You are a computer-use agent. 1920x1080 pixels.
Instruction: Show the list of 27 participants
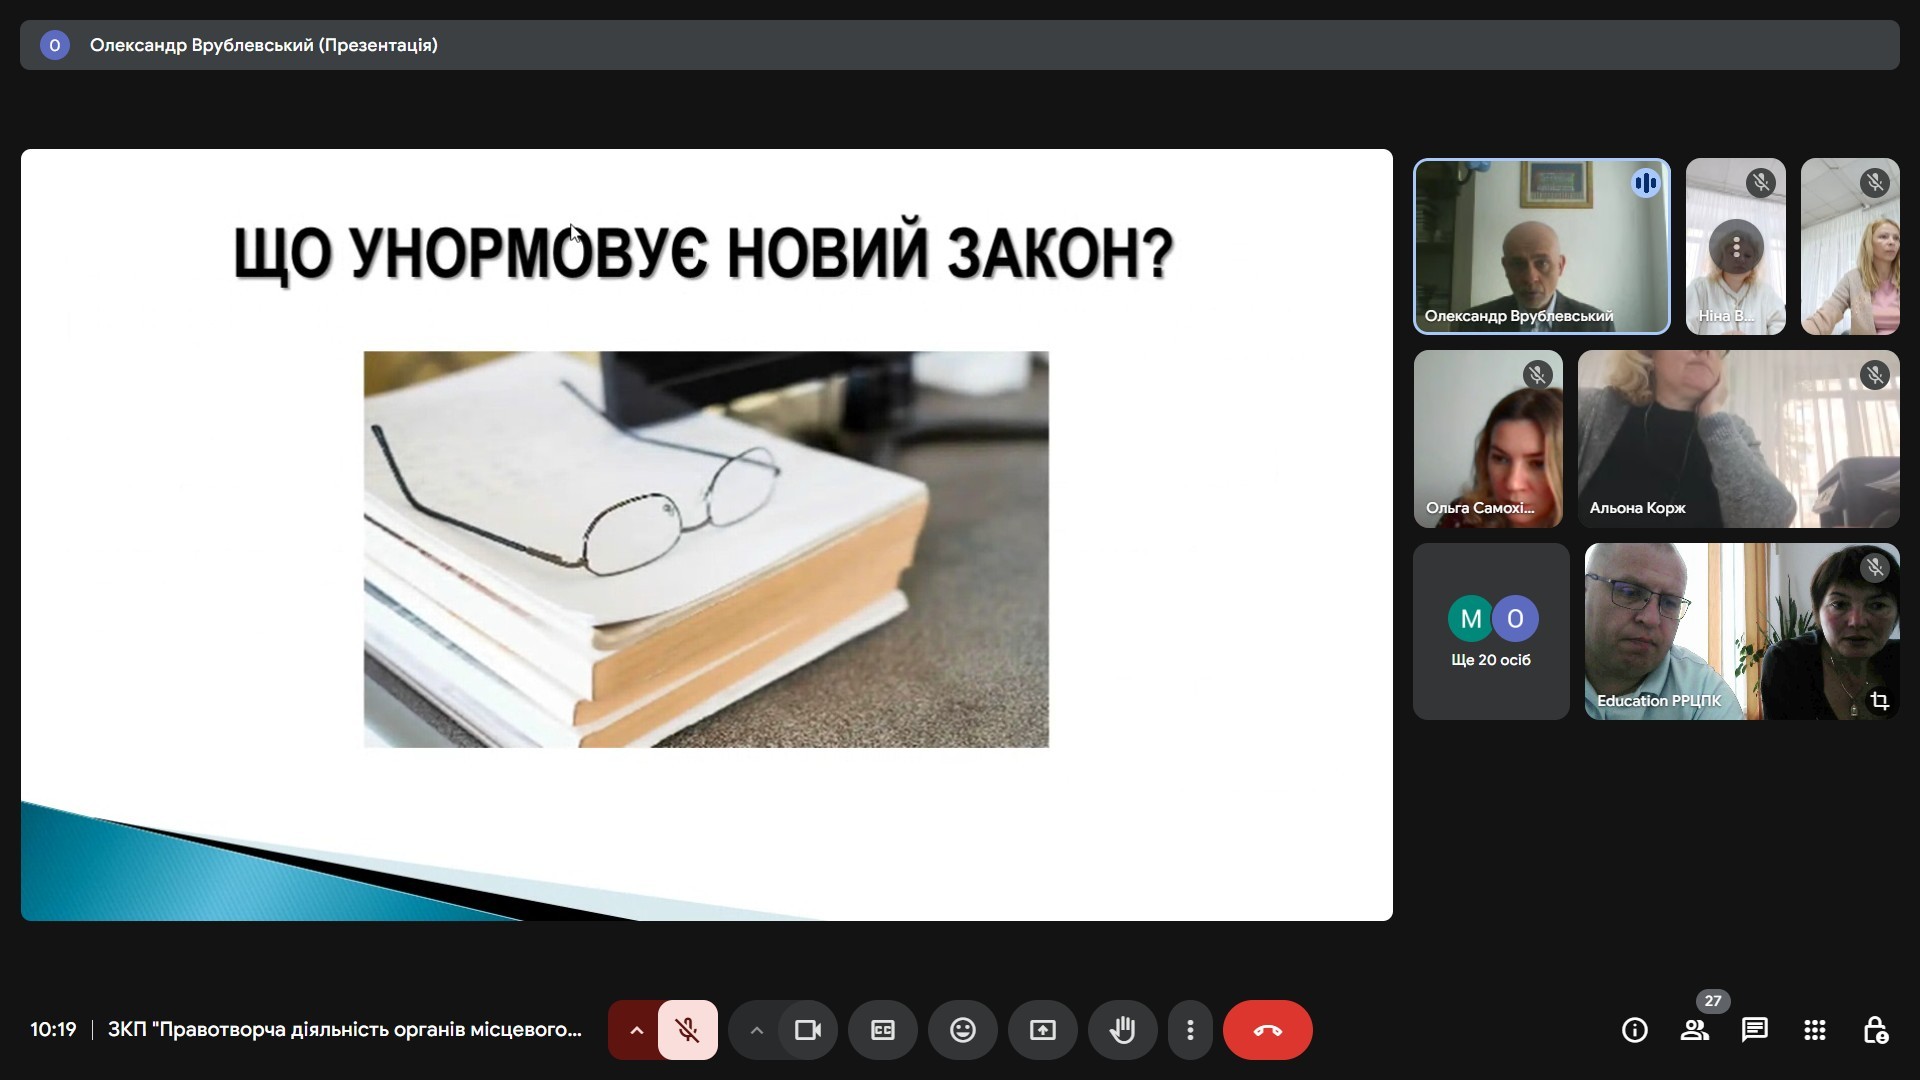point(1694,1030)
